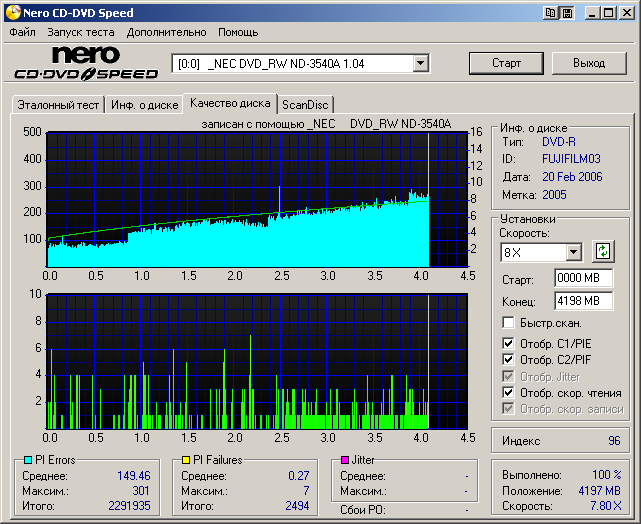Click the save floppy disk icon

(567, 13)
